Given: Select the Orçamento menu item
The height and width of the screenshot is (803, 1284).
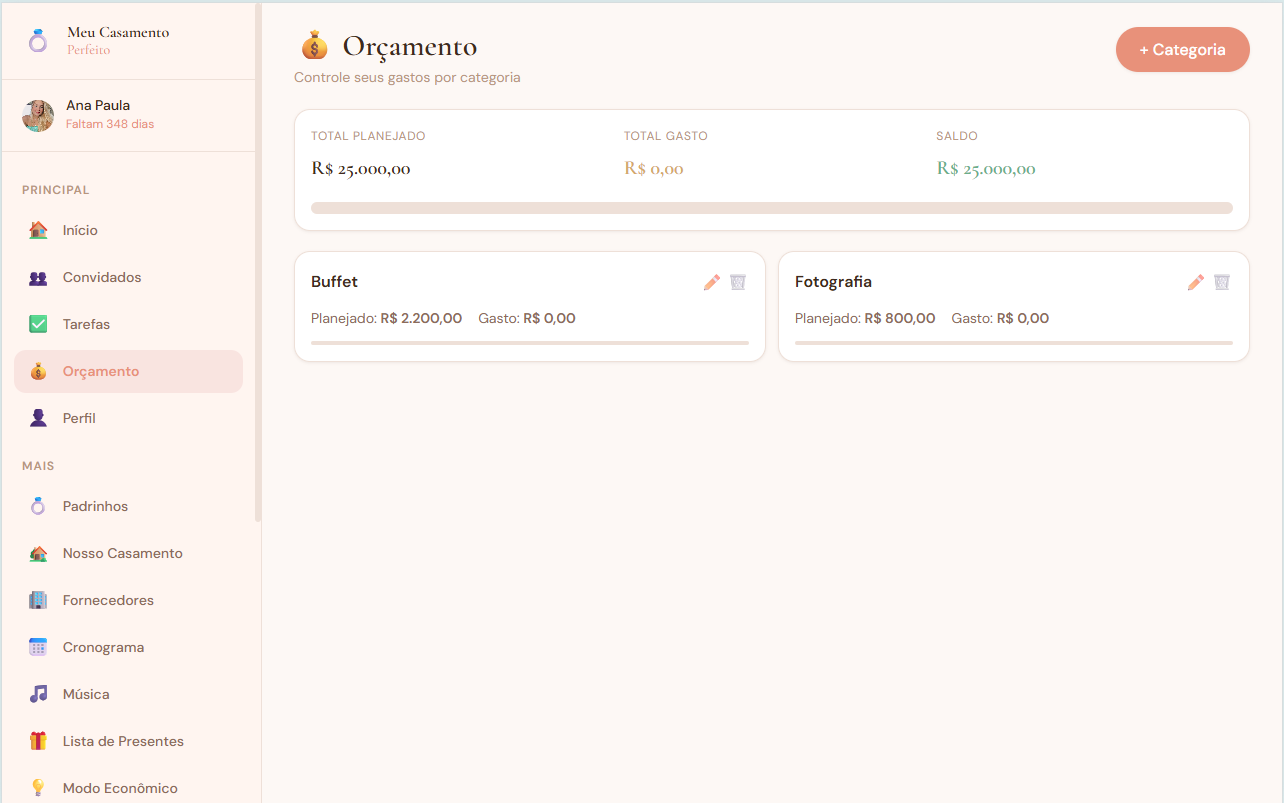Looking at the screenshot, I should (x=128, y=371).
